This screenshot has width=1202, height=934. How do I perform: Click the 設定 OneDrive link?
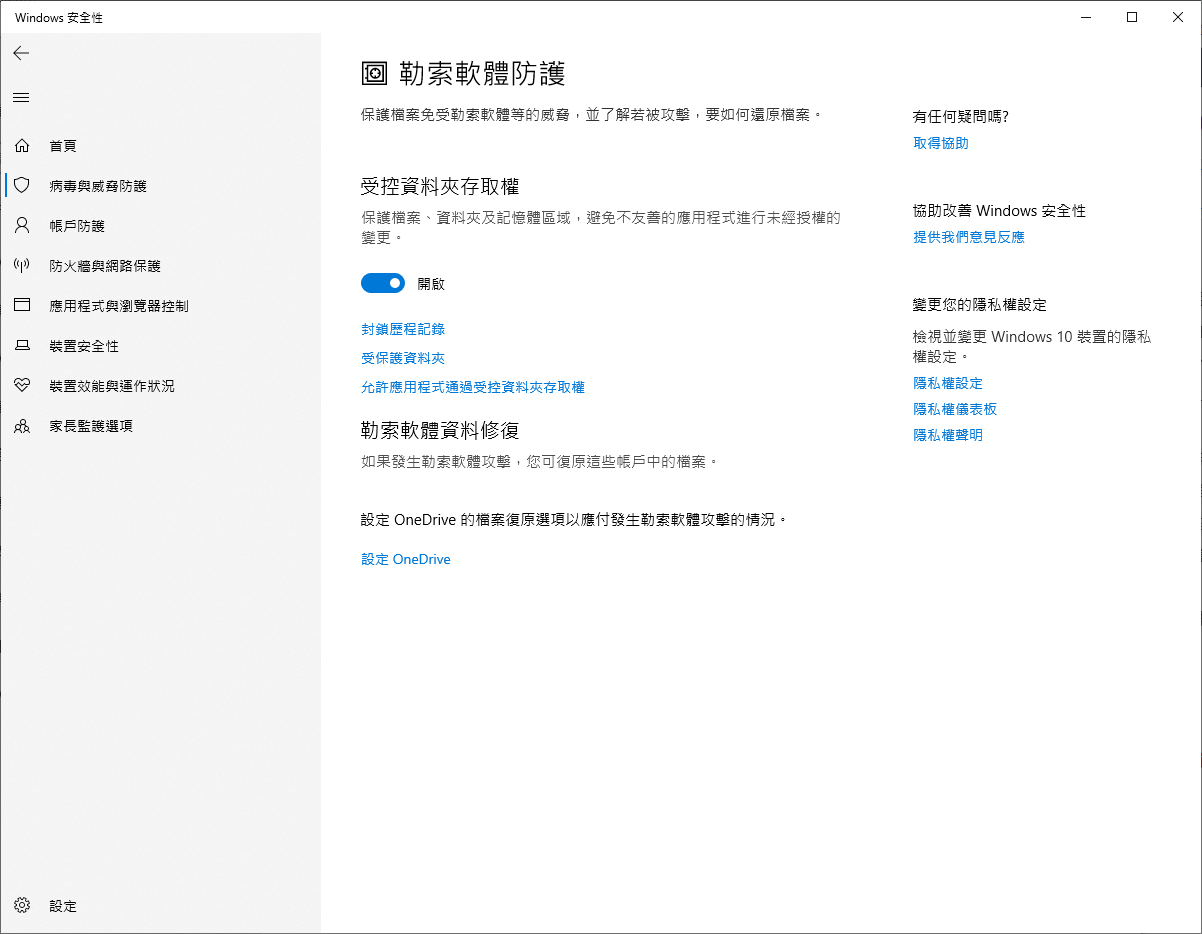405,560
